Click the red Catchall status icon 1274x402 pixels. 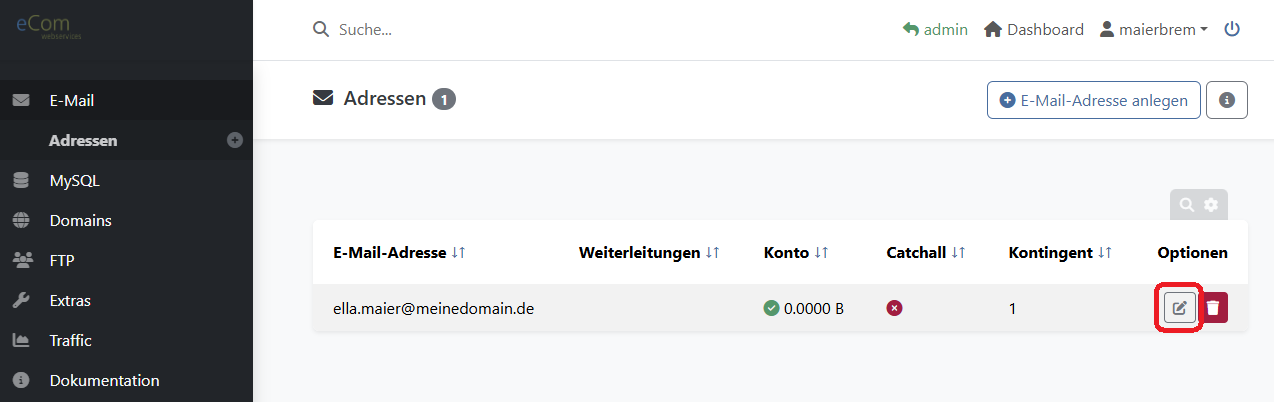tap(895, 308)
